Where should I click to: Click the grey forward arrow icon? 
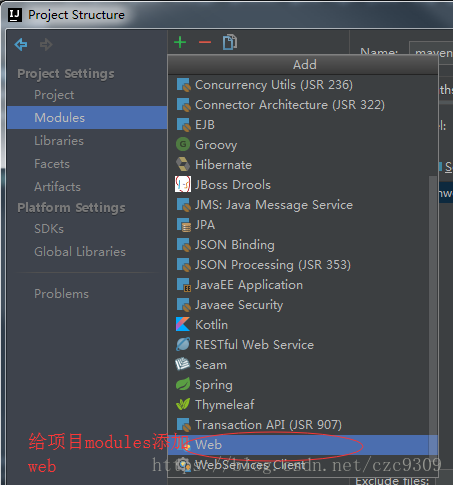pos(46,44)
